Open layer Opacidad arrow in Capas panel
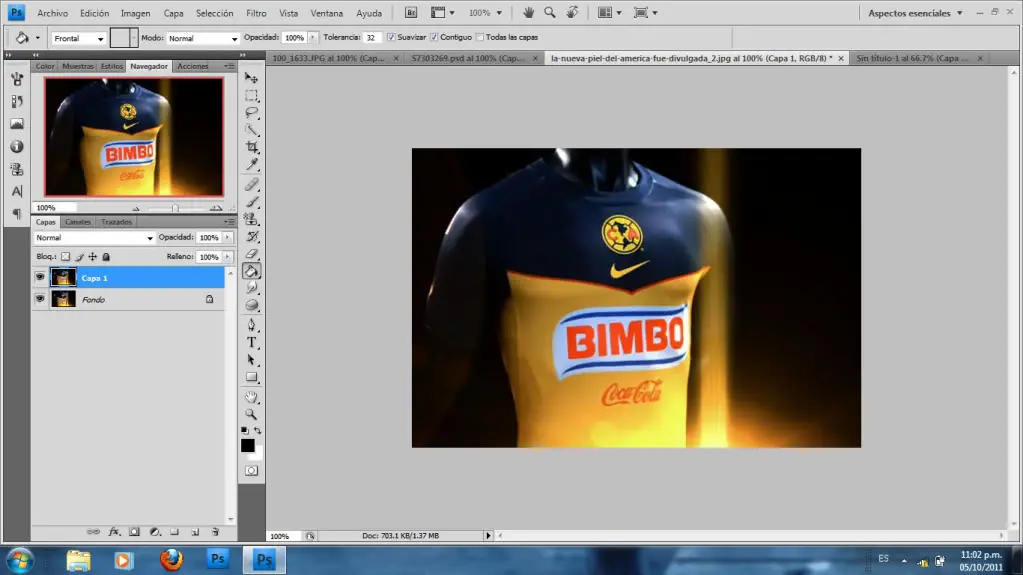This screenshot has width=1023, height=575. click(227, 238)
